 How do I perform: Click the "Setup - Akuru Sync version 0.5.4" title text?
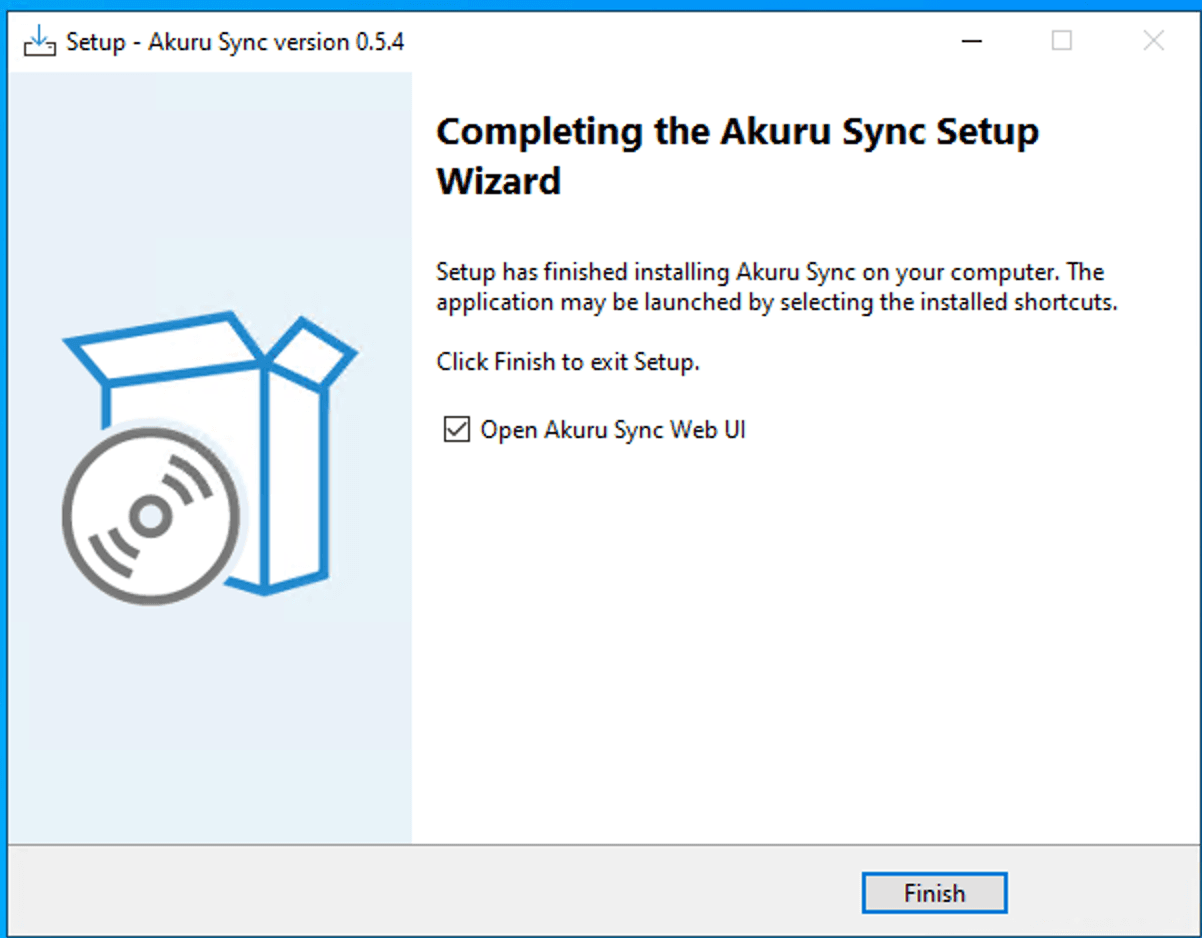[235, 42]
